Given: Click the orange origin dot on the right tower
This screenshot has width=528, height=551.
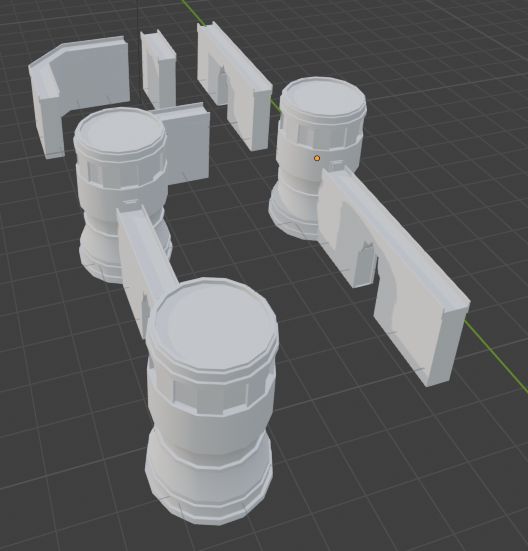Looking at the screenshot, I should [317, 158].
